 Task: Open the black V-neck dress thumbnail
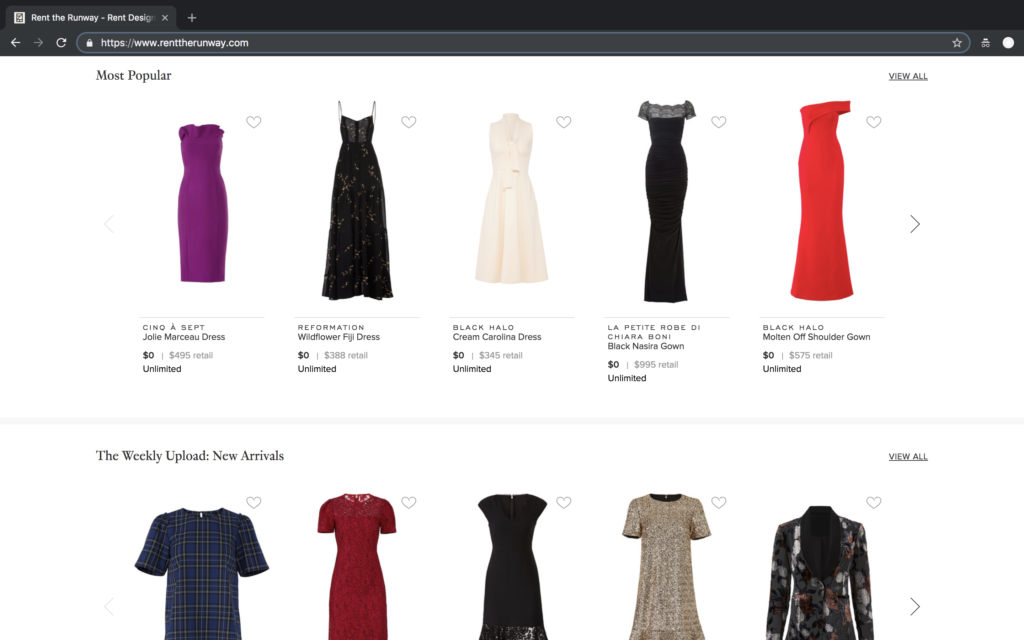(512, 567)
